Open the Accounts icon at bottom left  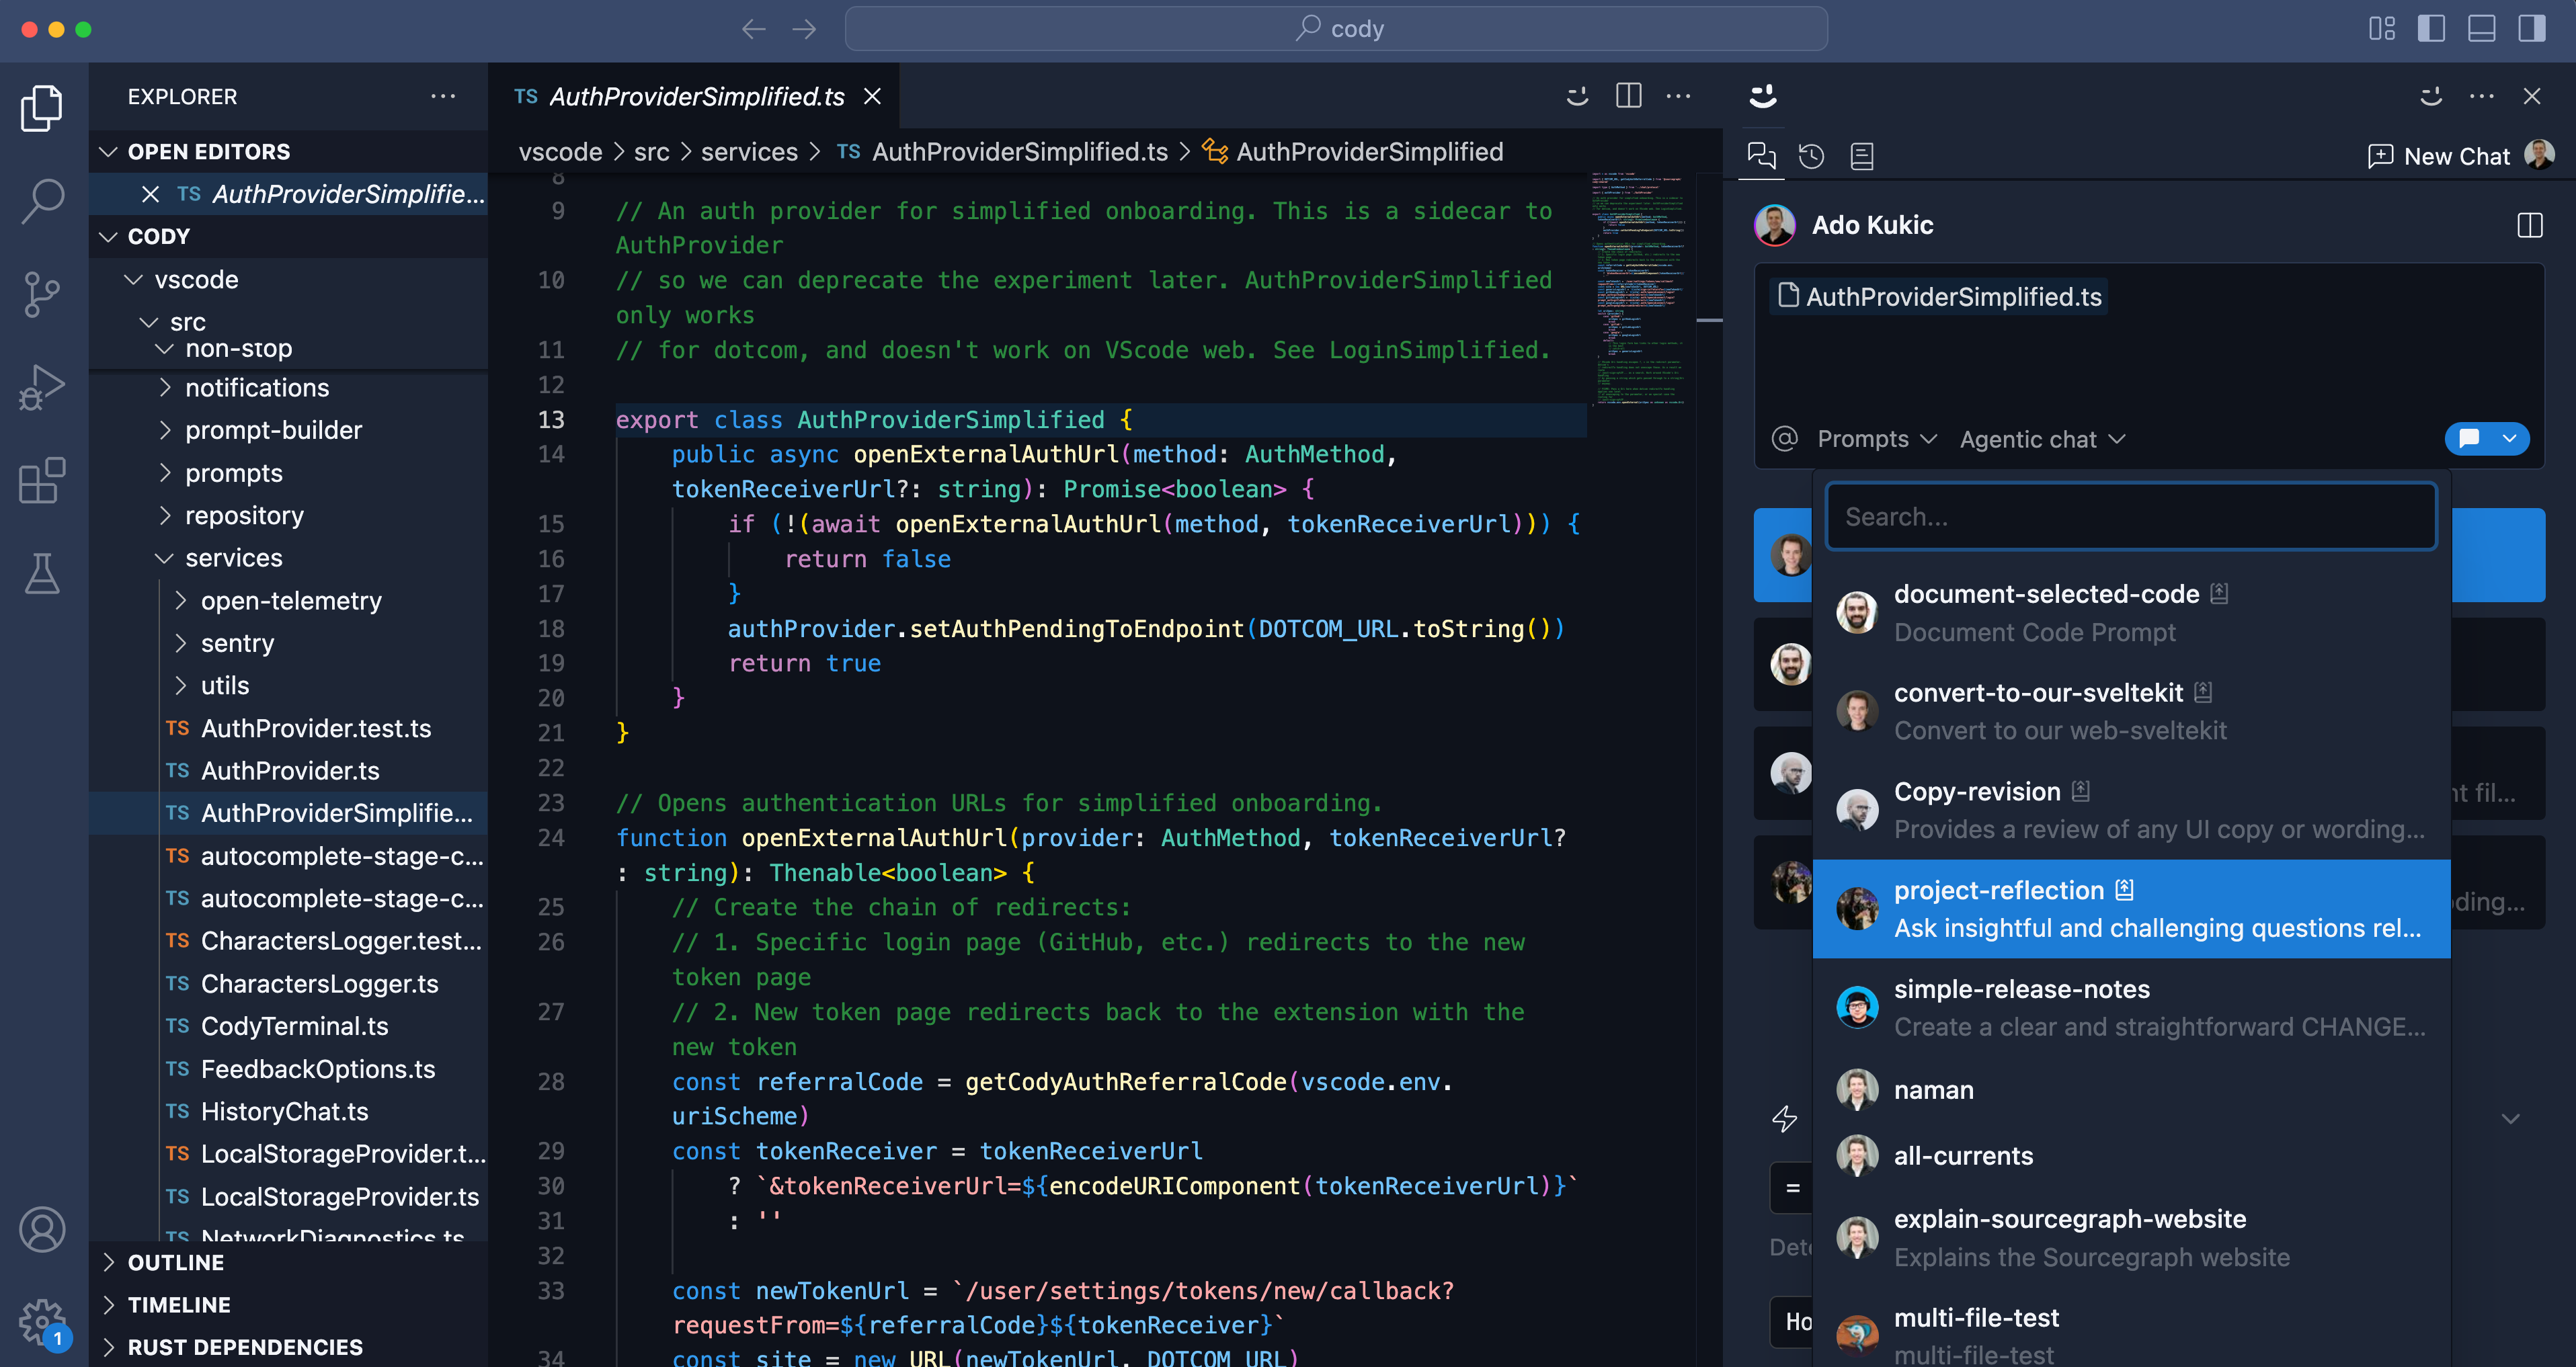click(41, 1229)
